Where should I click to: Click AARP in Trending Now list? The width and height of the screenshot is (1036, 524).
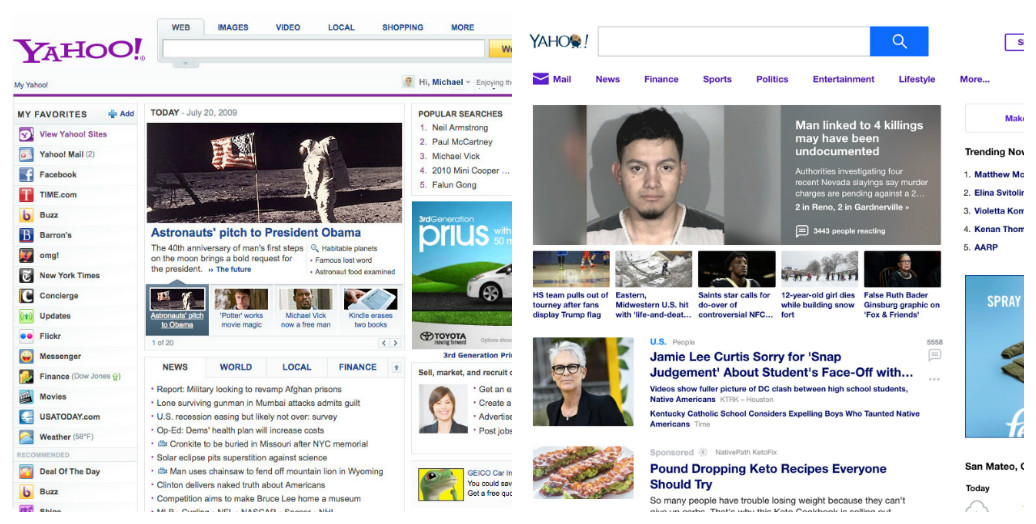click(986, 247)
